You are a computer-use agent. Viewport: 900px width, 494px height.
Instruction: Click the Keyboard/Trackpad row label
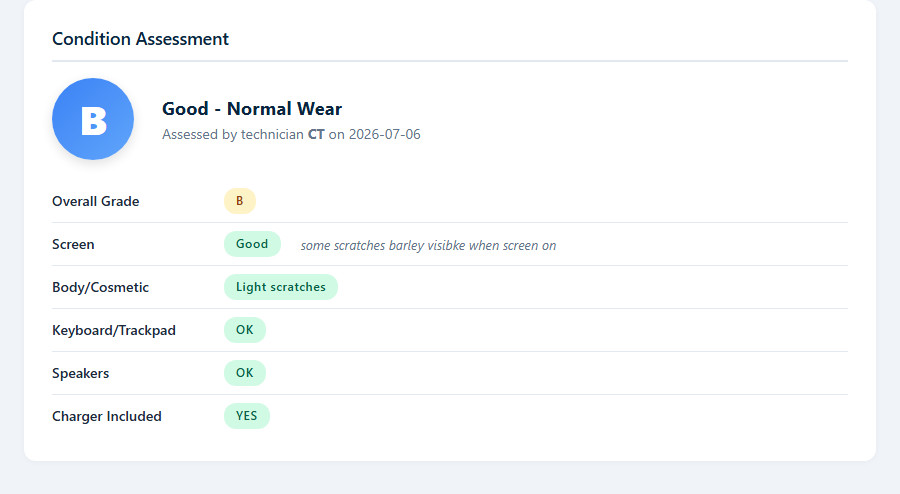click(x=114, y=330)
